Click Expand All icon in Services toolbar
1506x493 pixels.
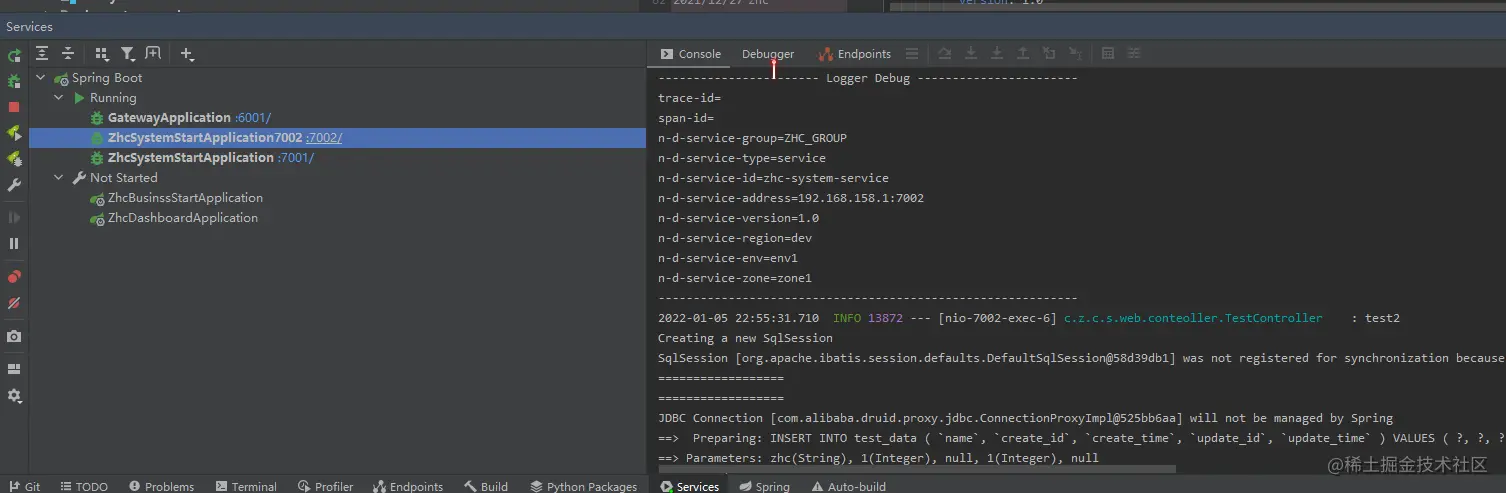[x=42, y=54]
